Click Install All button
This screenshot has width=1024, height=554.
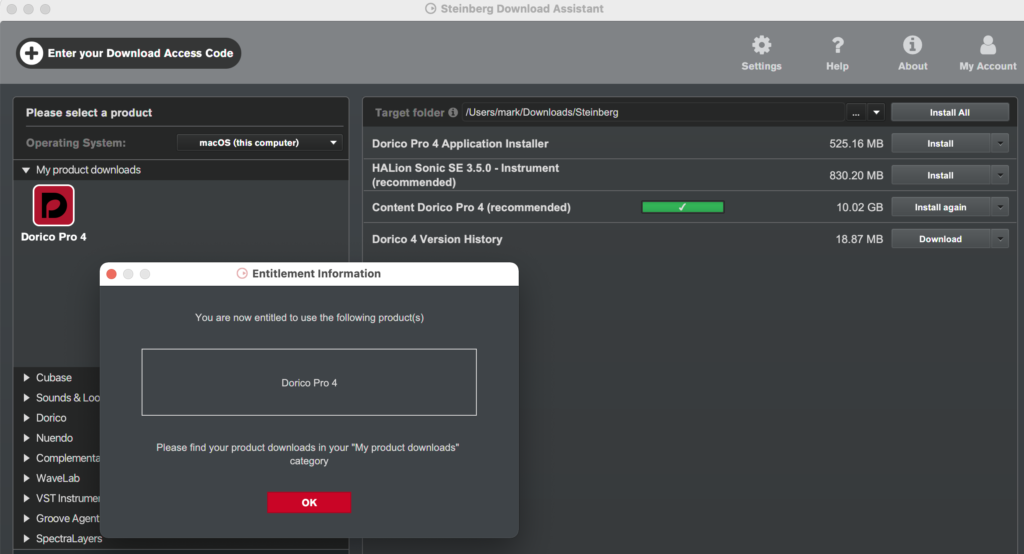pos(950,112)
